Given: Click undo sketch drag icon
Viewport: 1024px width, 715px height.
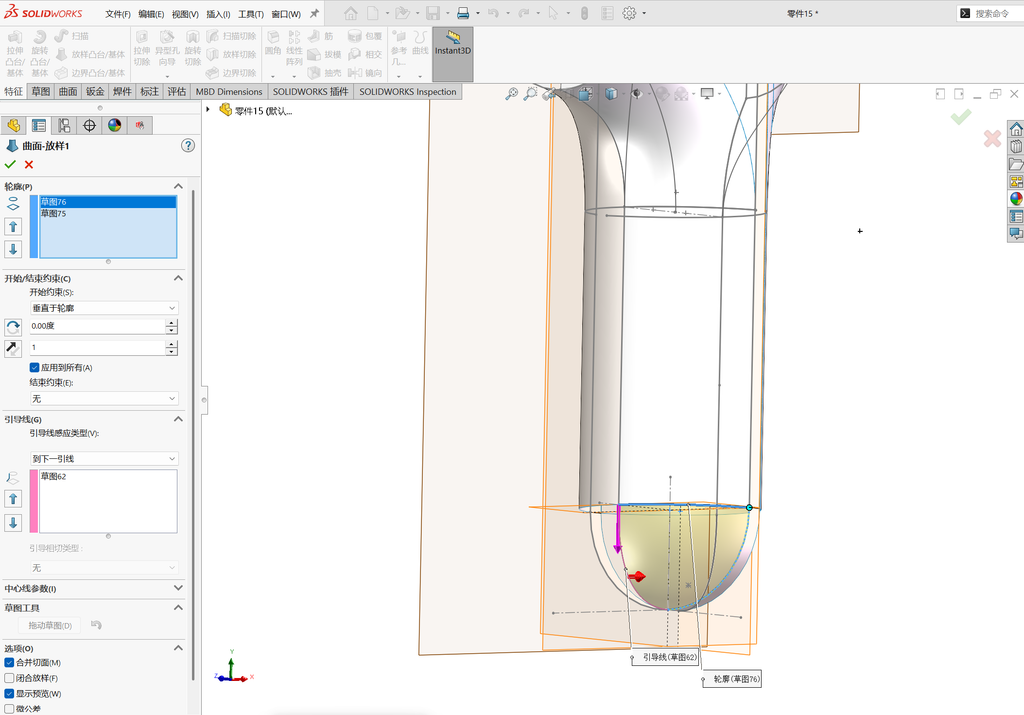Looking at the screenshot, I should pos(96,625).
